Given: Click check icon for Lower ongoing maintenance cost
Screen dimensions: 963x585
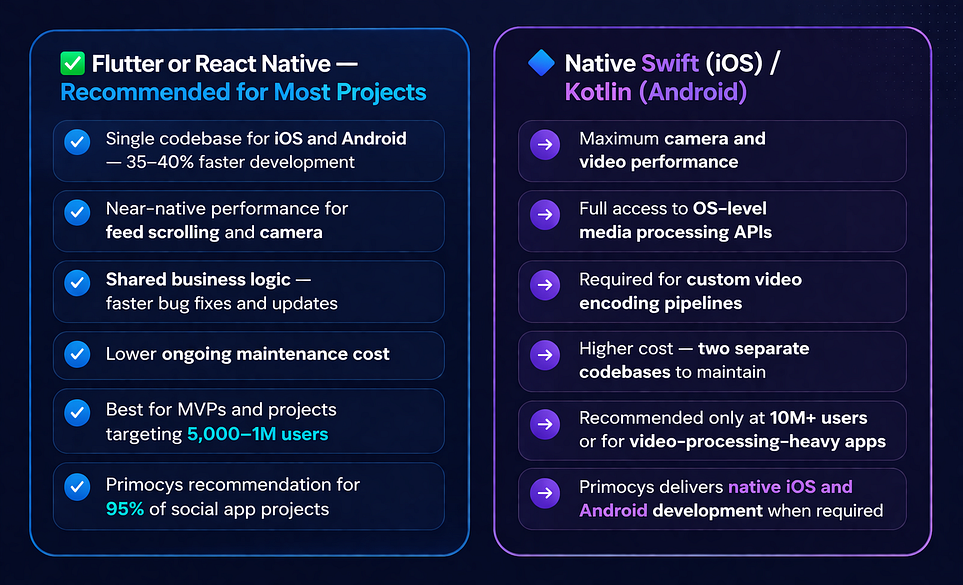Looking at the screenshot, I should (77, 354).
